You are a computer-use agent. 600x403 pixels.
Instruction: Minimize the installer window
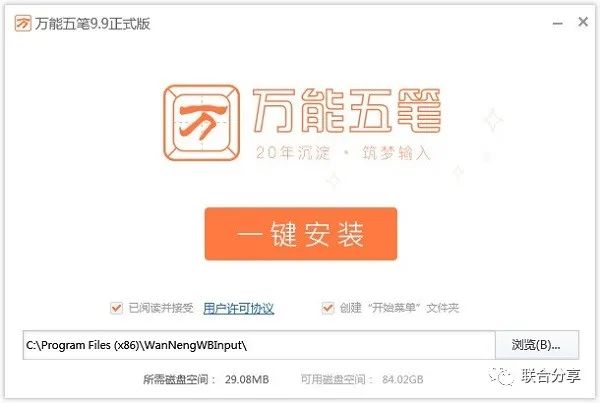pyautogui.click(x=558, y=24)
